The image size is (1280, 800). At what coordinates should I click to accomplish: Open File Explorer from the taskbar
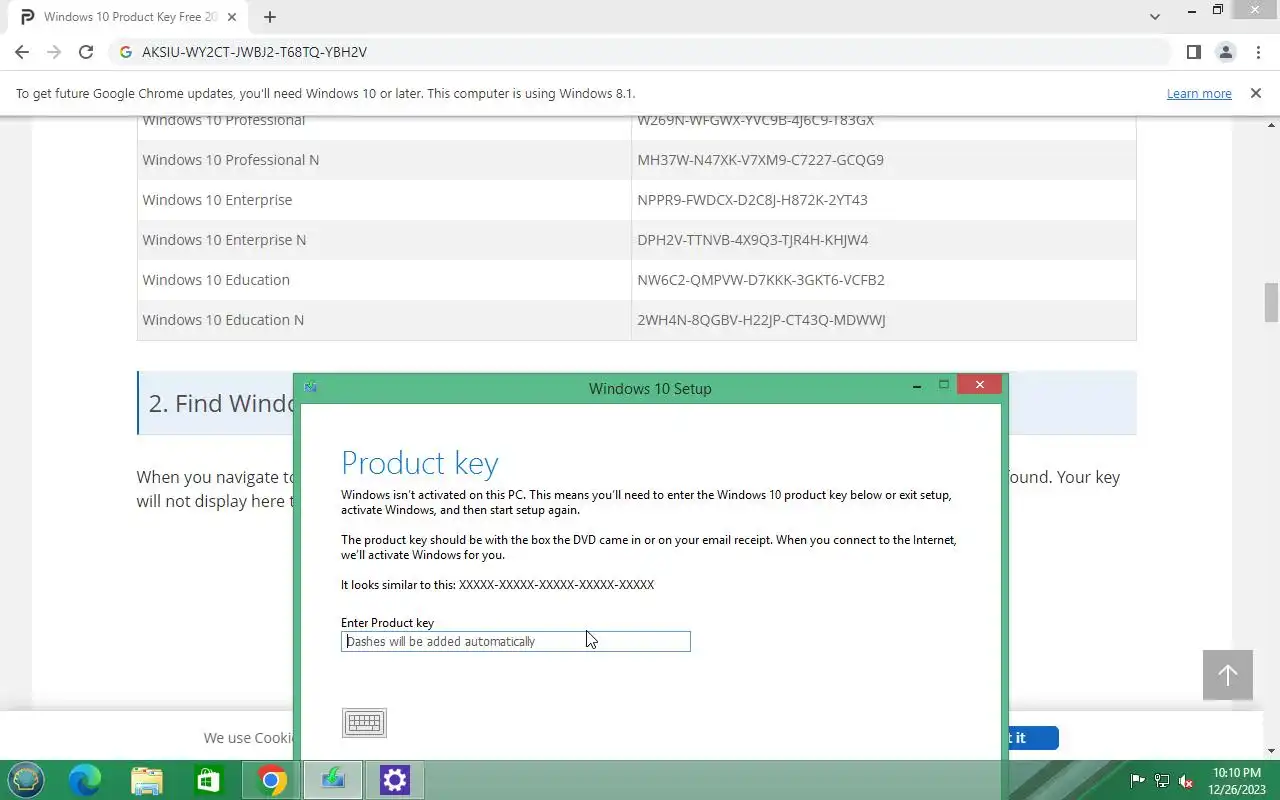[x=147, y=780]
